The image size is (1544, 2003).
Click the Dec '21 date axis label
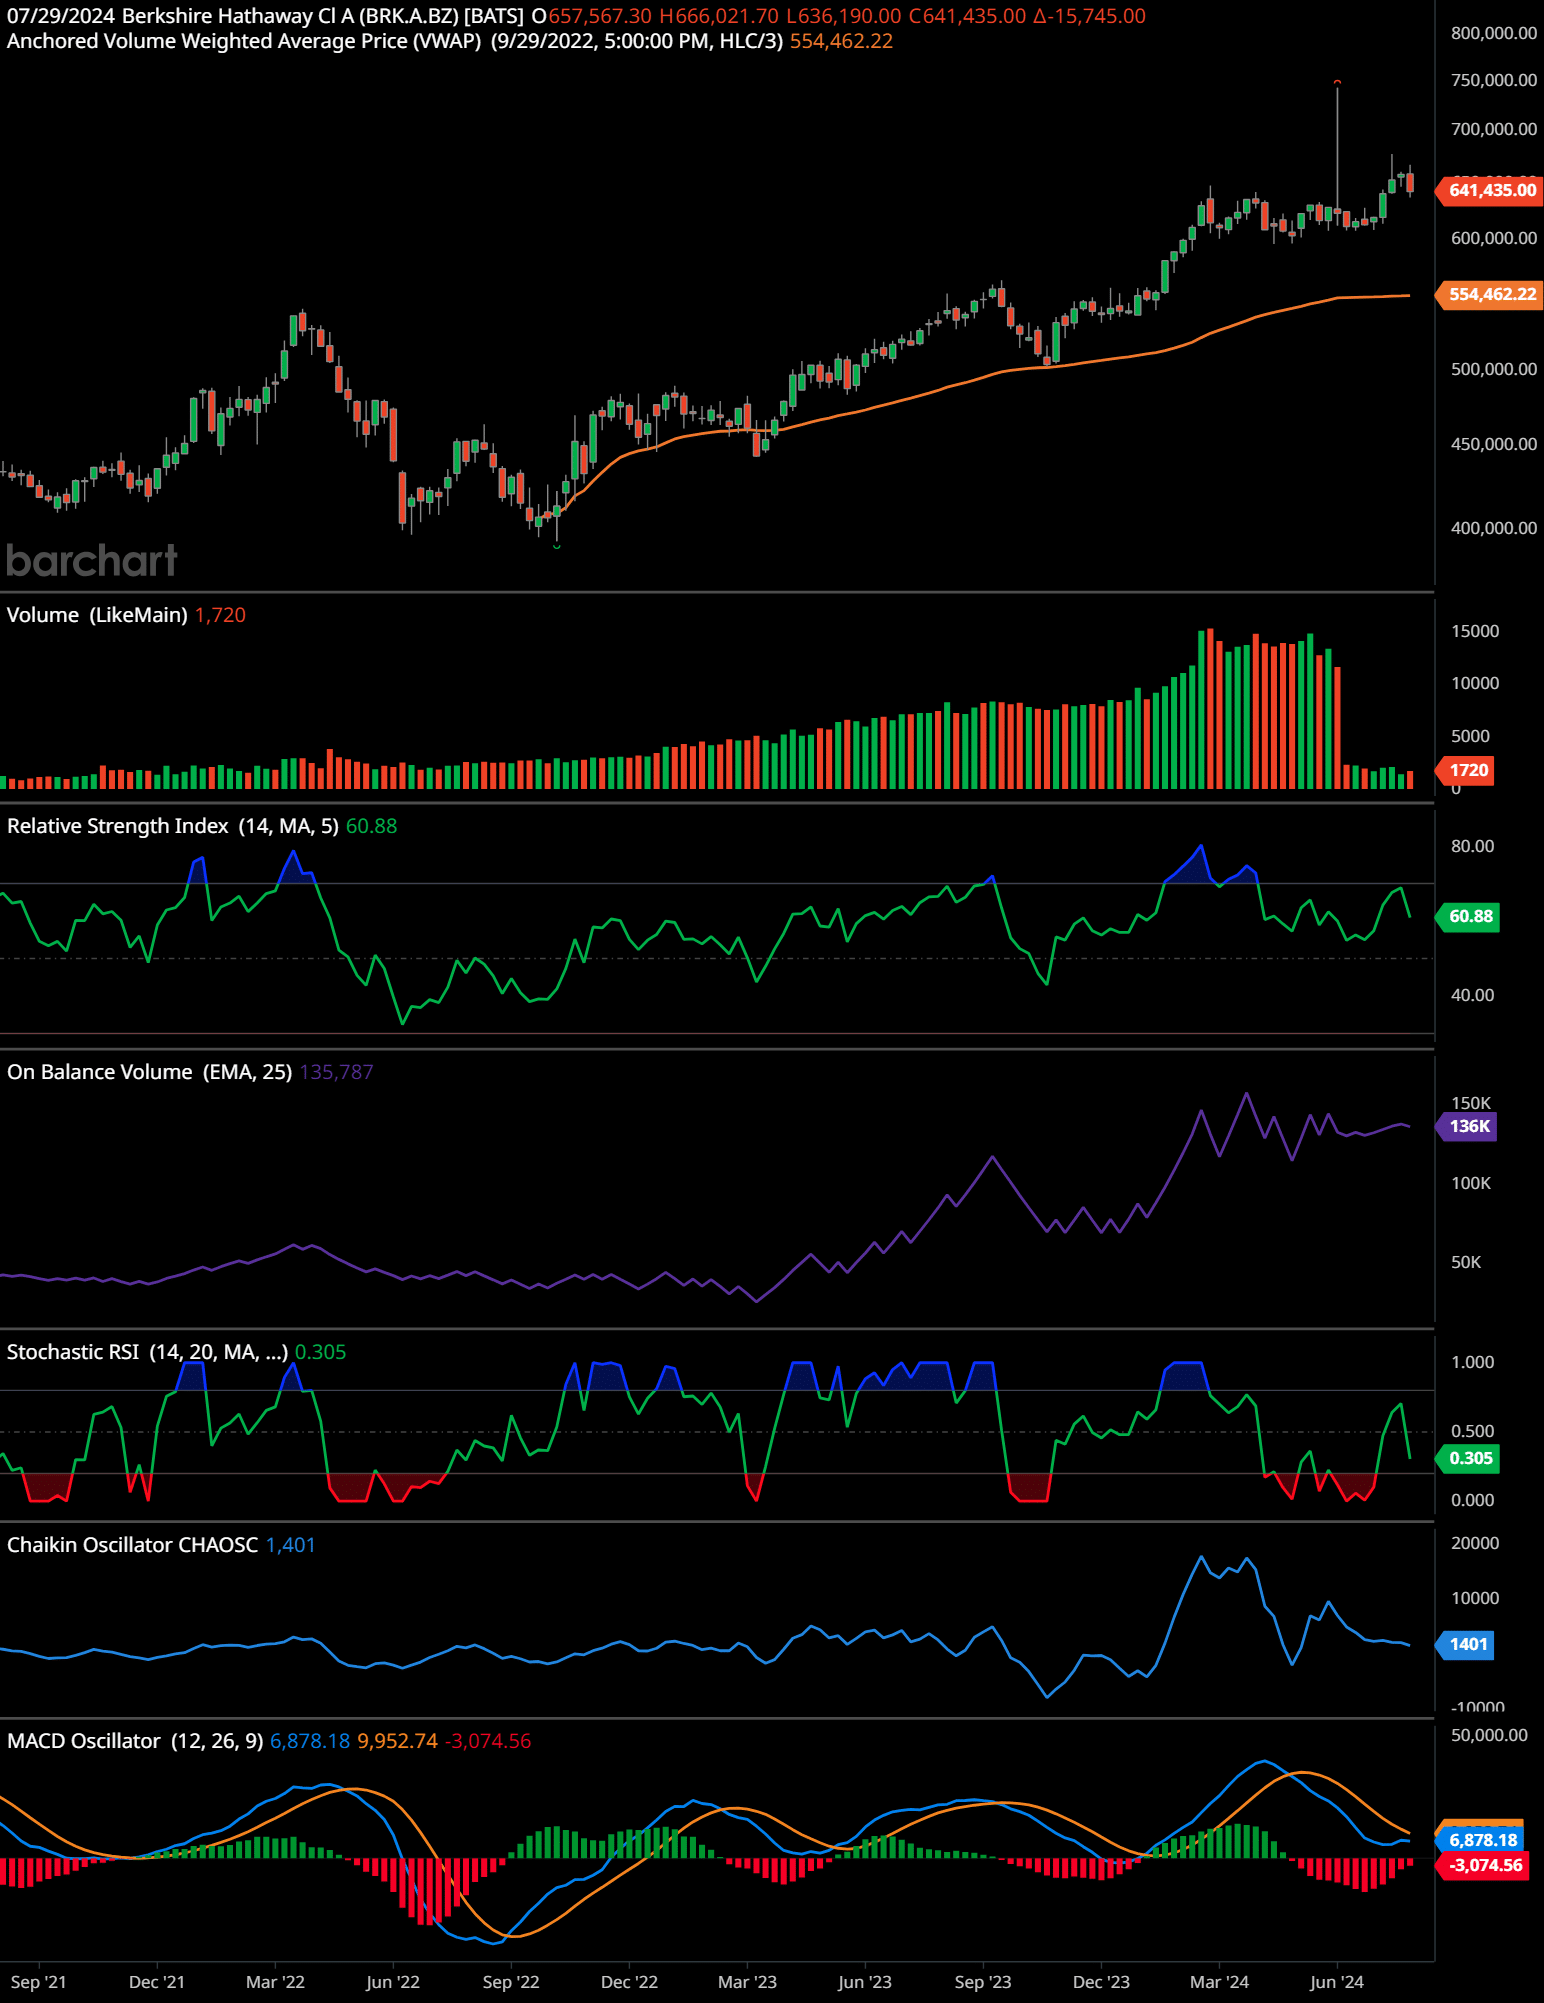(157, 1982)
